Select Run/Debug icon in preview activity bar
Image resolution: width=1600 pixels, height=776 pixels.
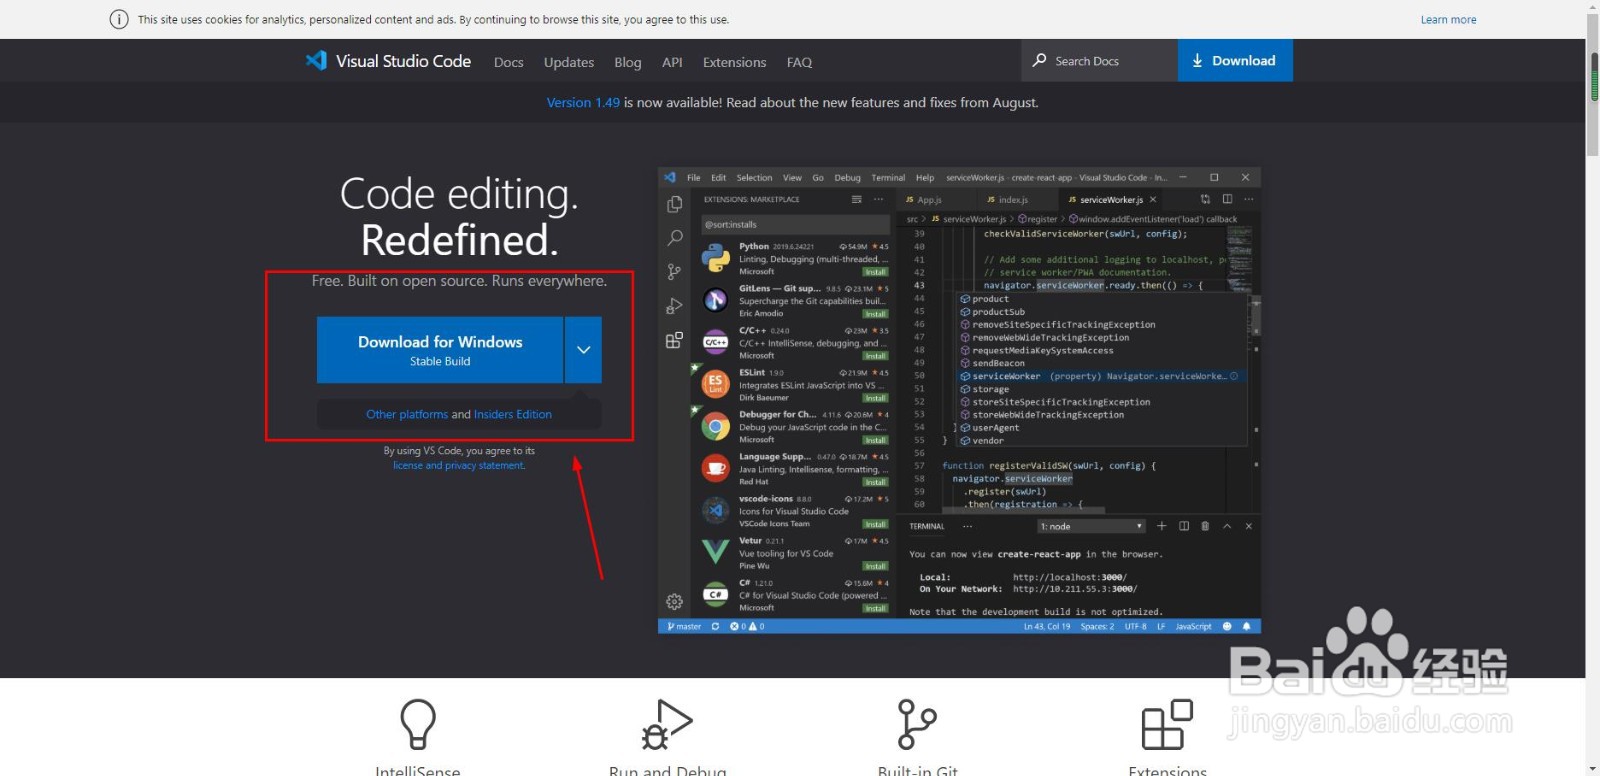(x=675, y=306)
